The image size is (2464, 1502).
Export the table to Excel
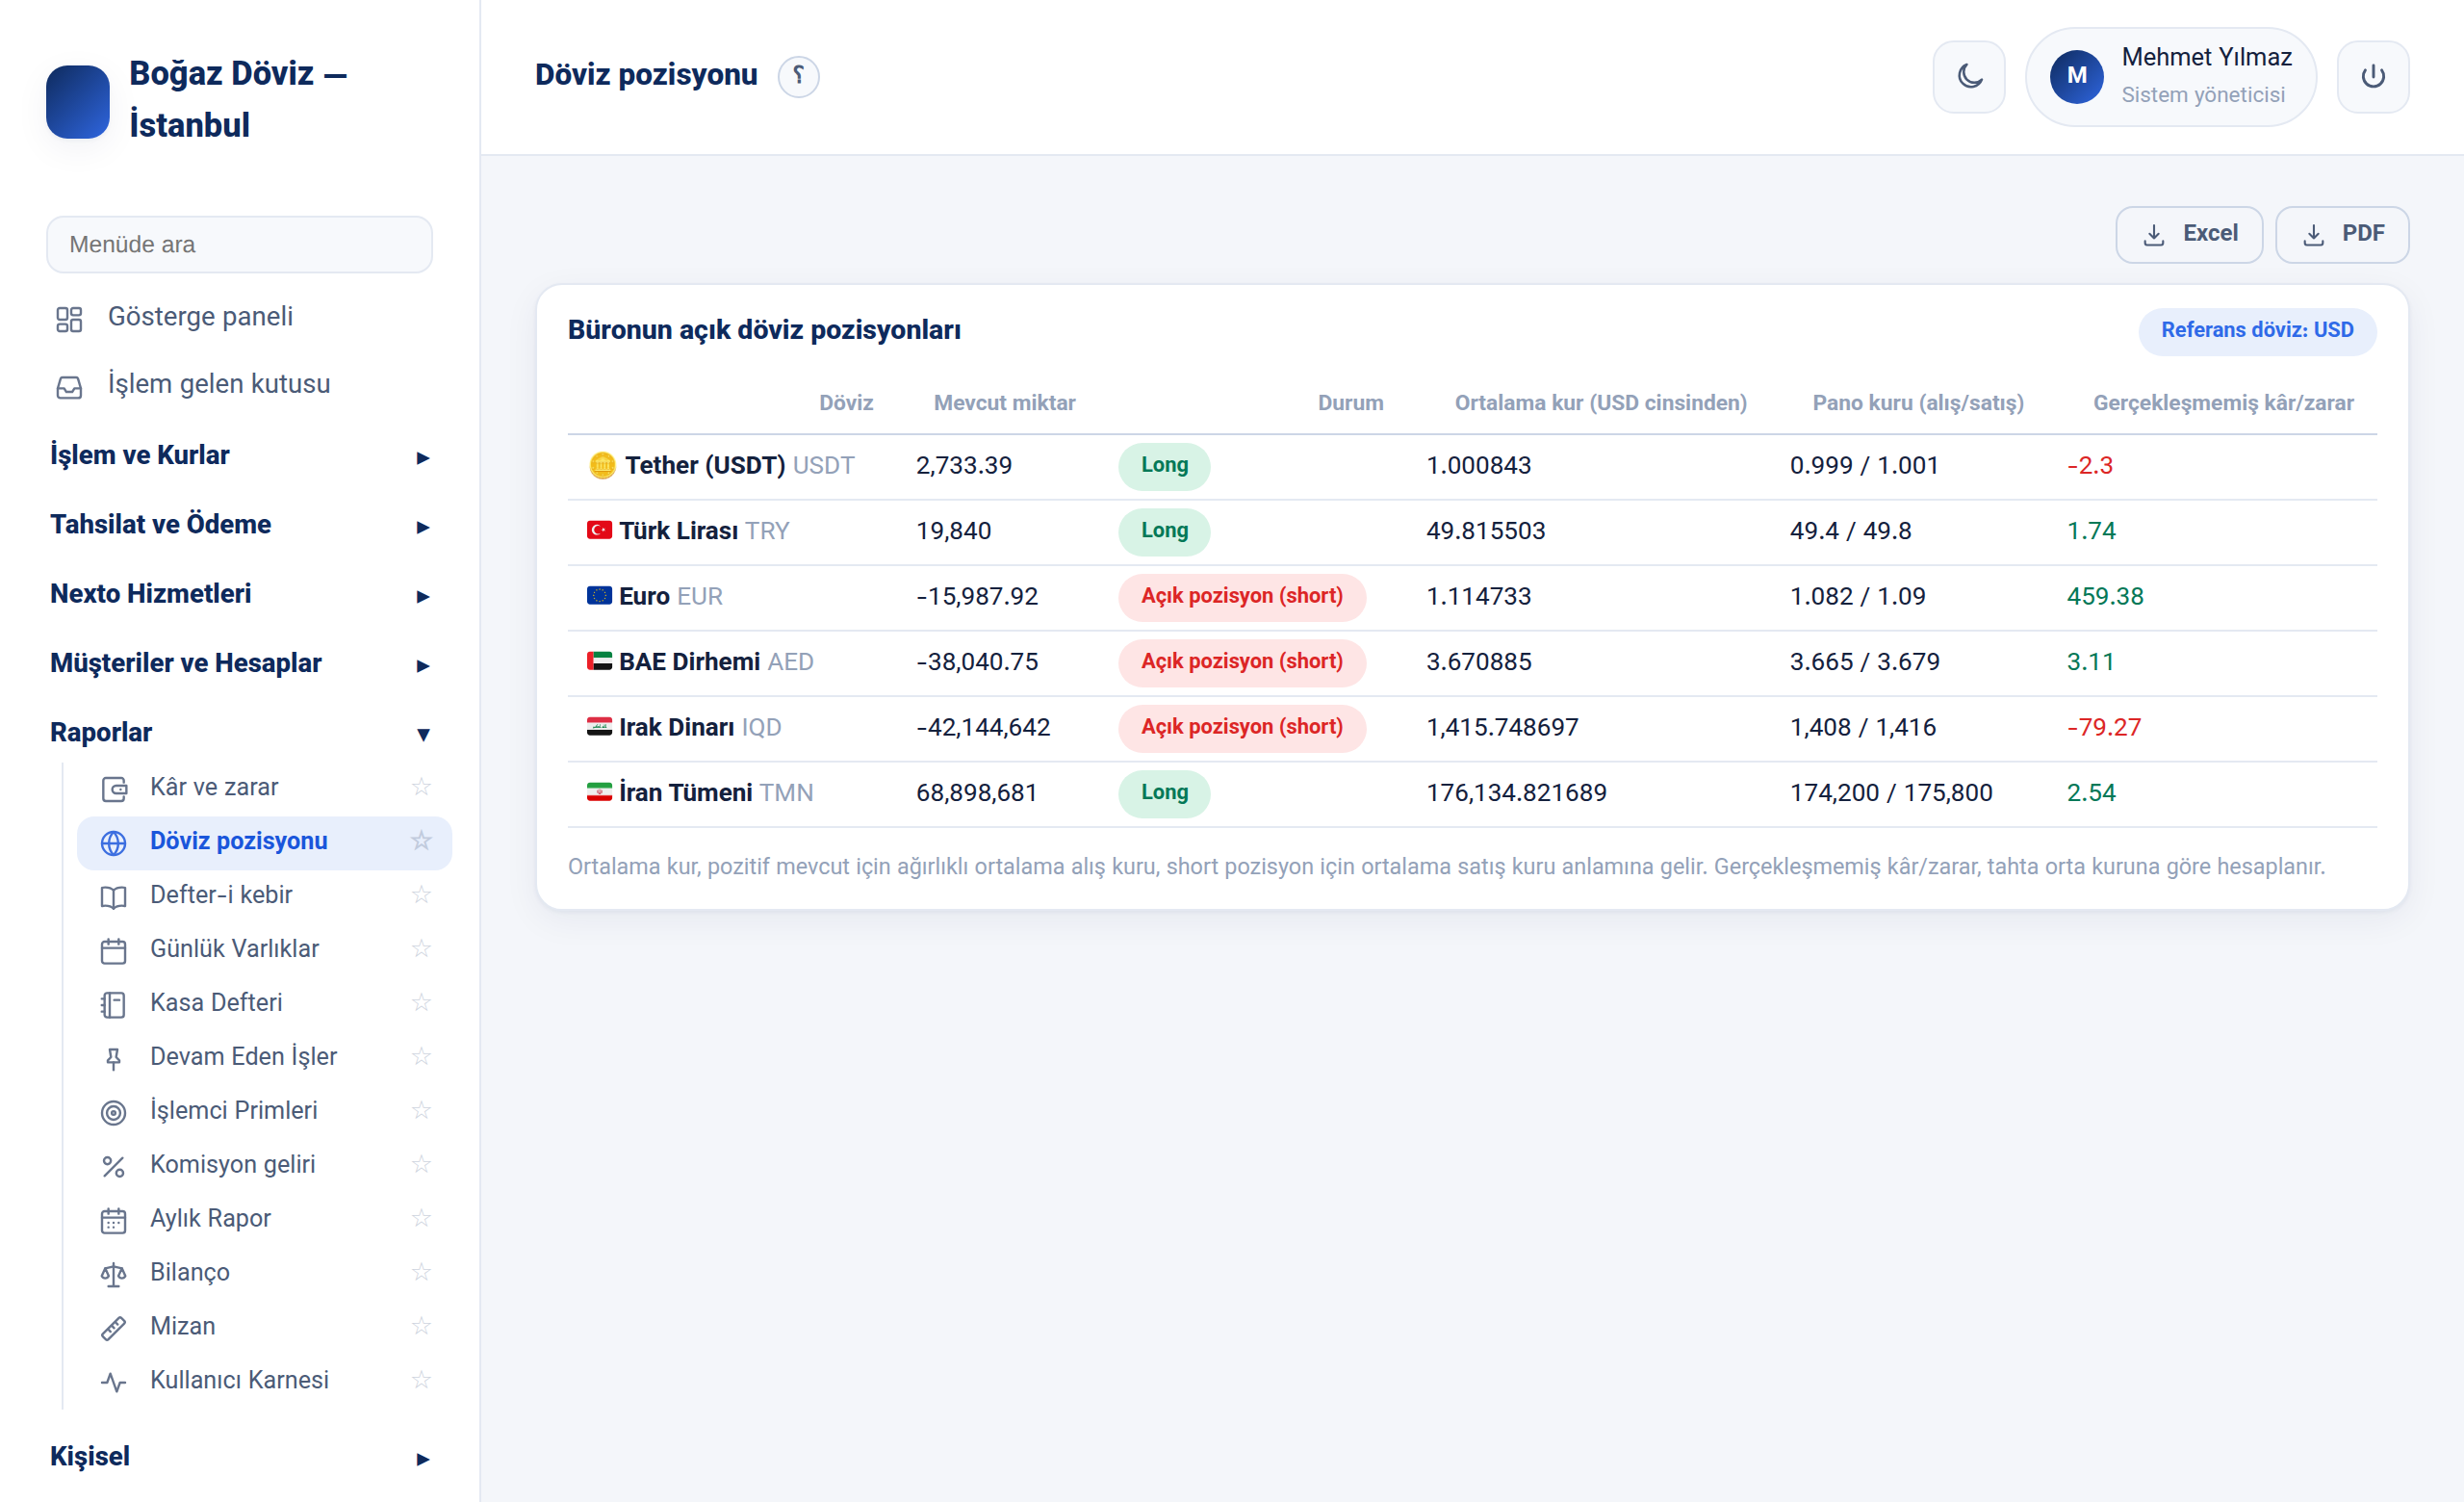[2188, 234]
